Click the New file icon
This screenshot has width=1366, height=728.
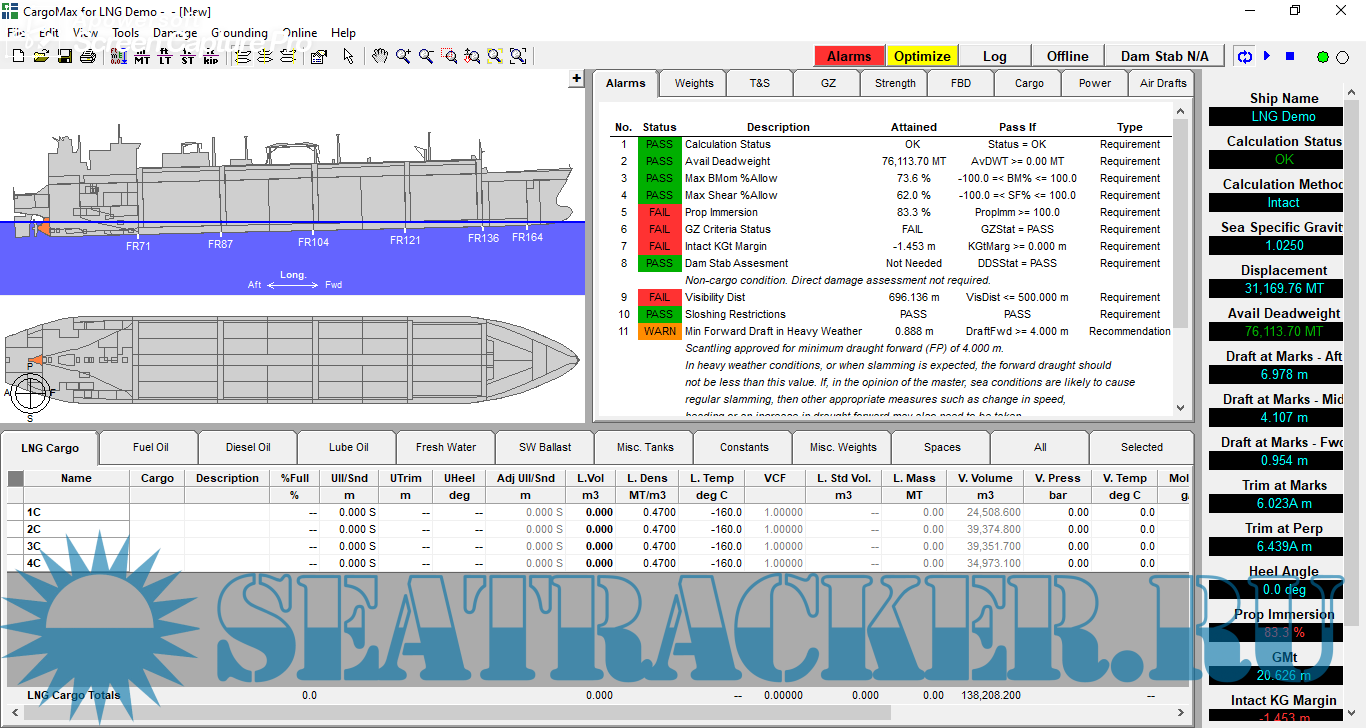point(18,57)
